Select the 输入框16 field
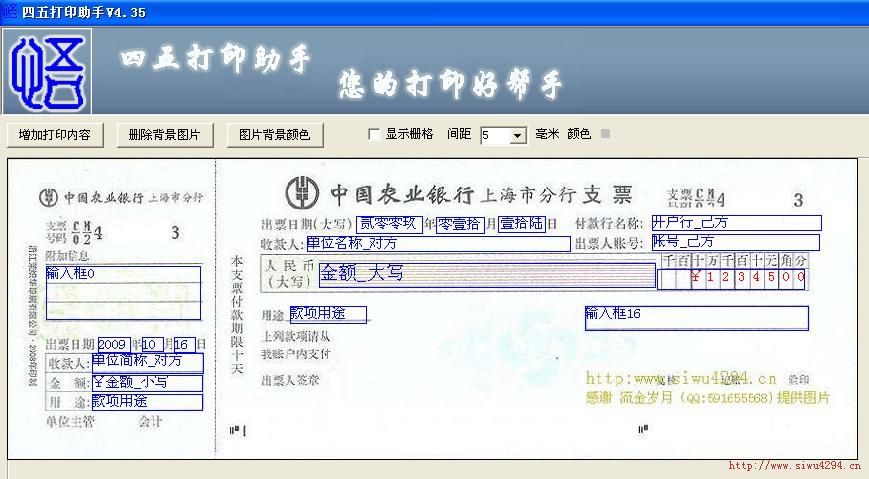Screen dimensions: 869x479 [x=696, y=318]
